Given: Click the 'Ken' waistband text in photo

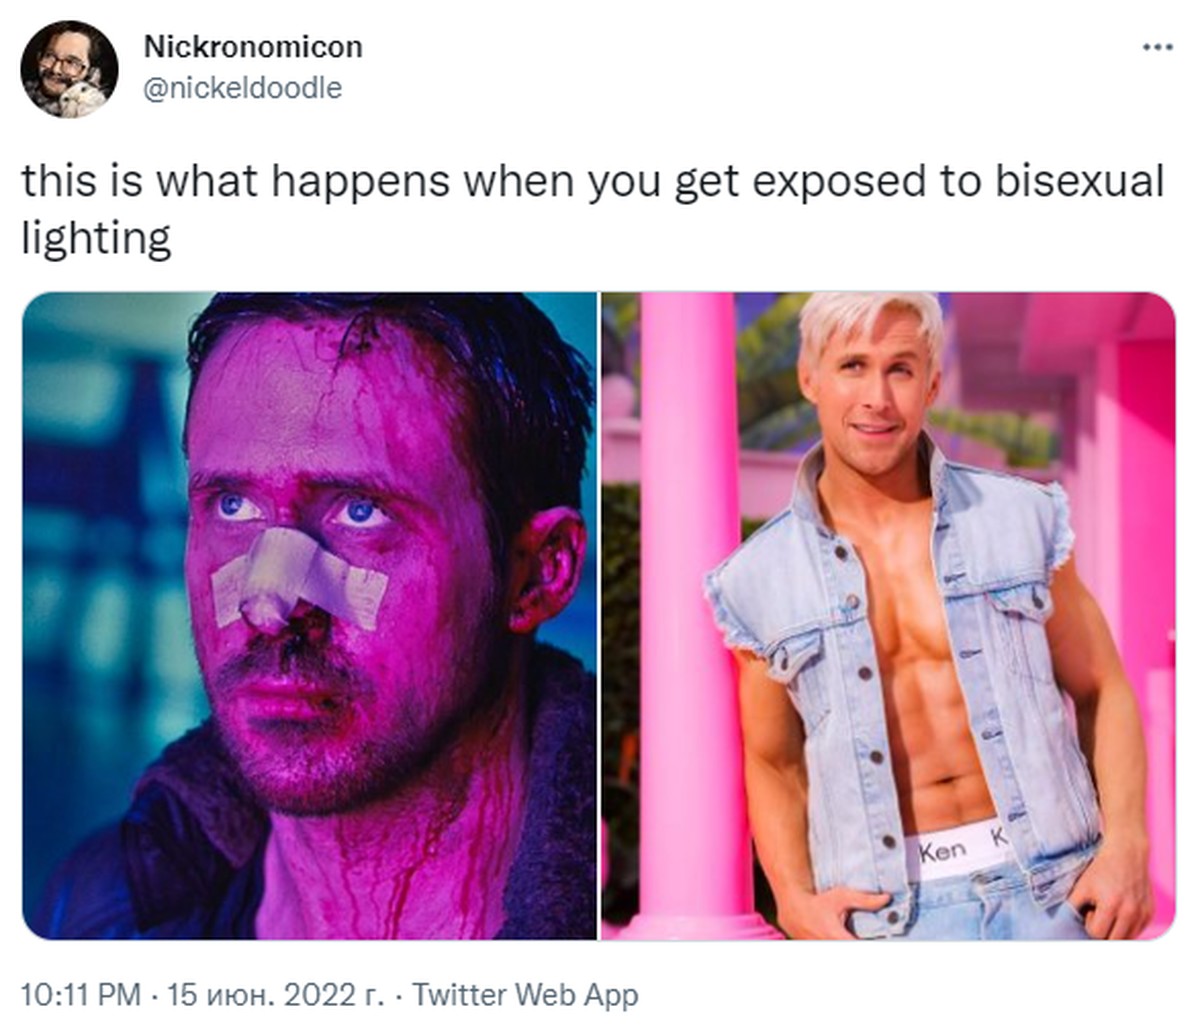Looking at the screenshot, I should tap(942, 851).
